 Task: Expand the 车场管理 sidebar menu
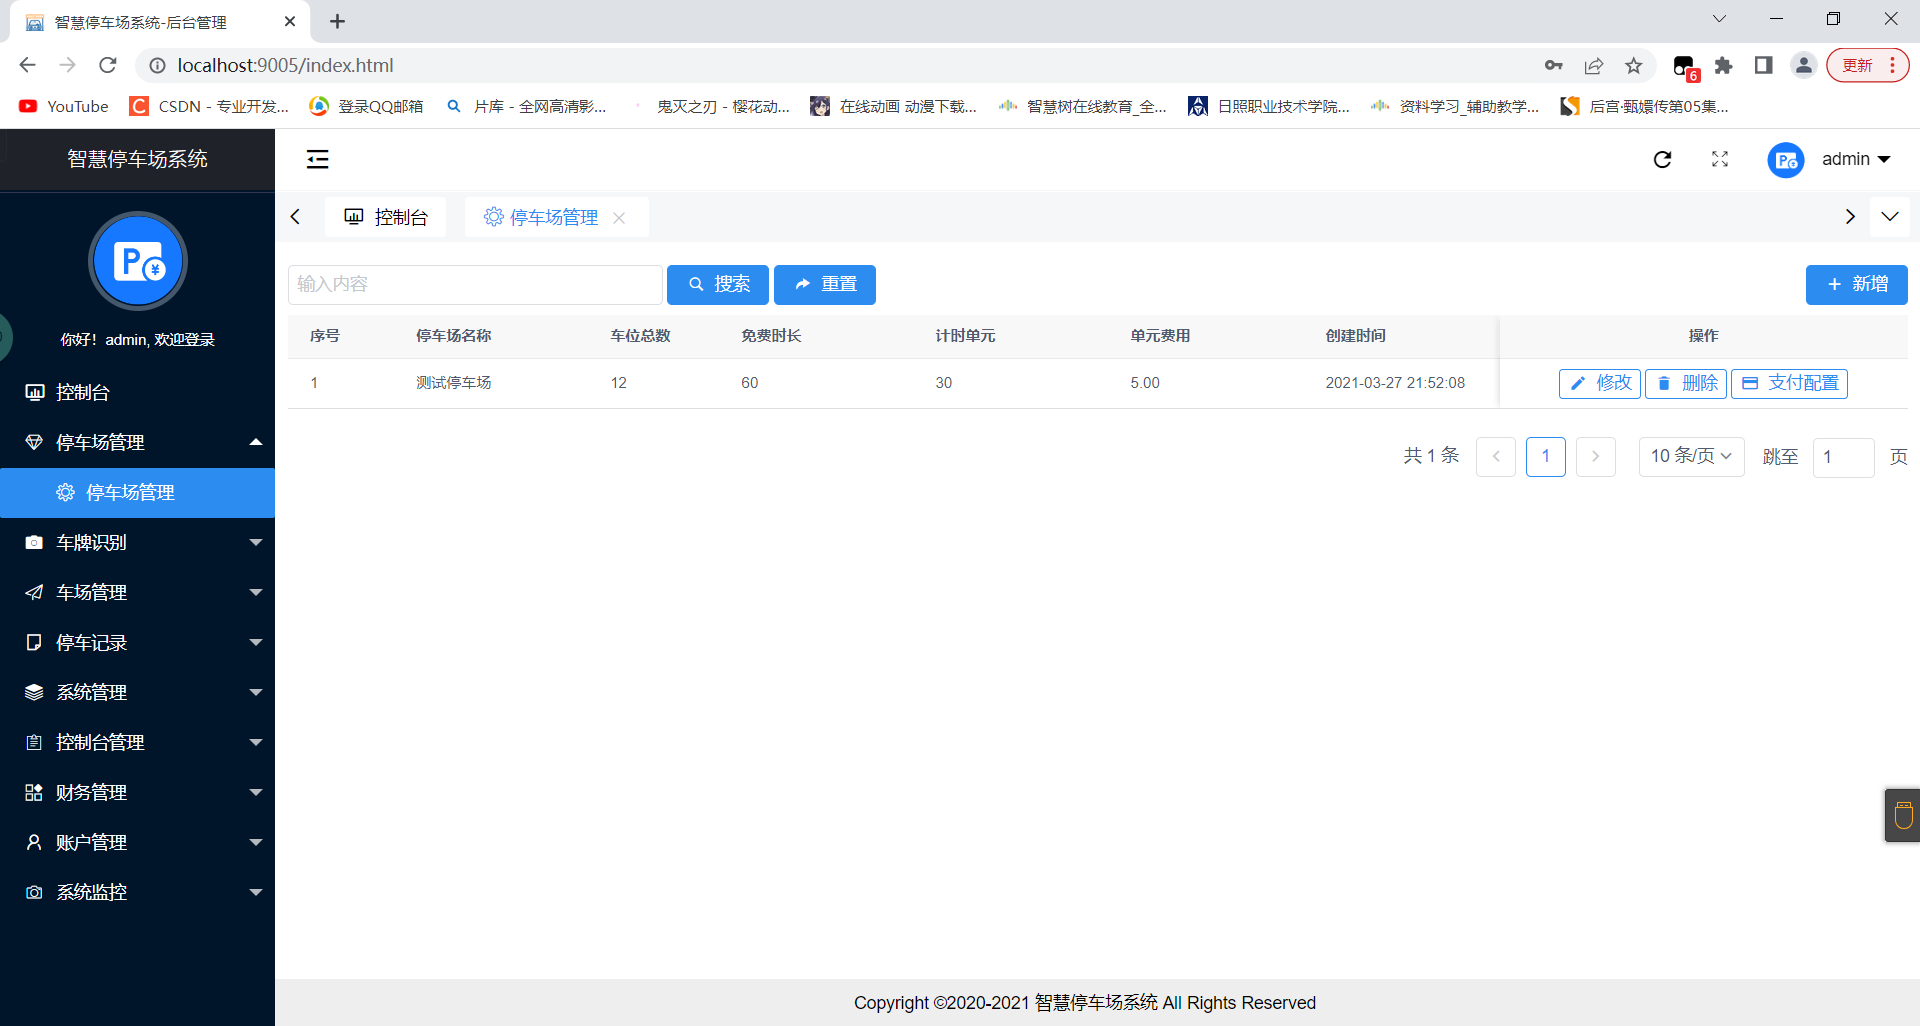137,592
